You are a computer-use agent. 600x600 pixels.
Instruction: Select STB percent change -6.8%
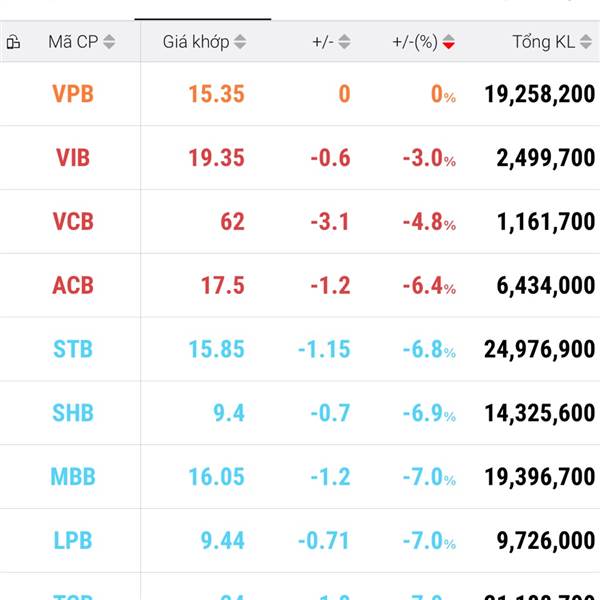click(x=429, y=349)
